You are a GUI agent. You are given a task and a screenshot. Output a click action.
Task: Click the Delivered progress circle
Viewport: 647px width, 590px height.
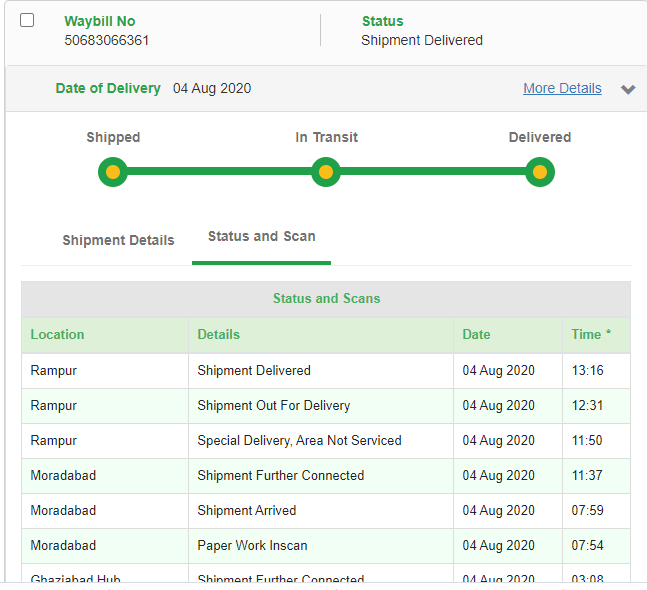540,173
